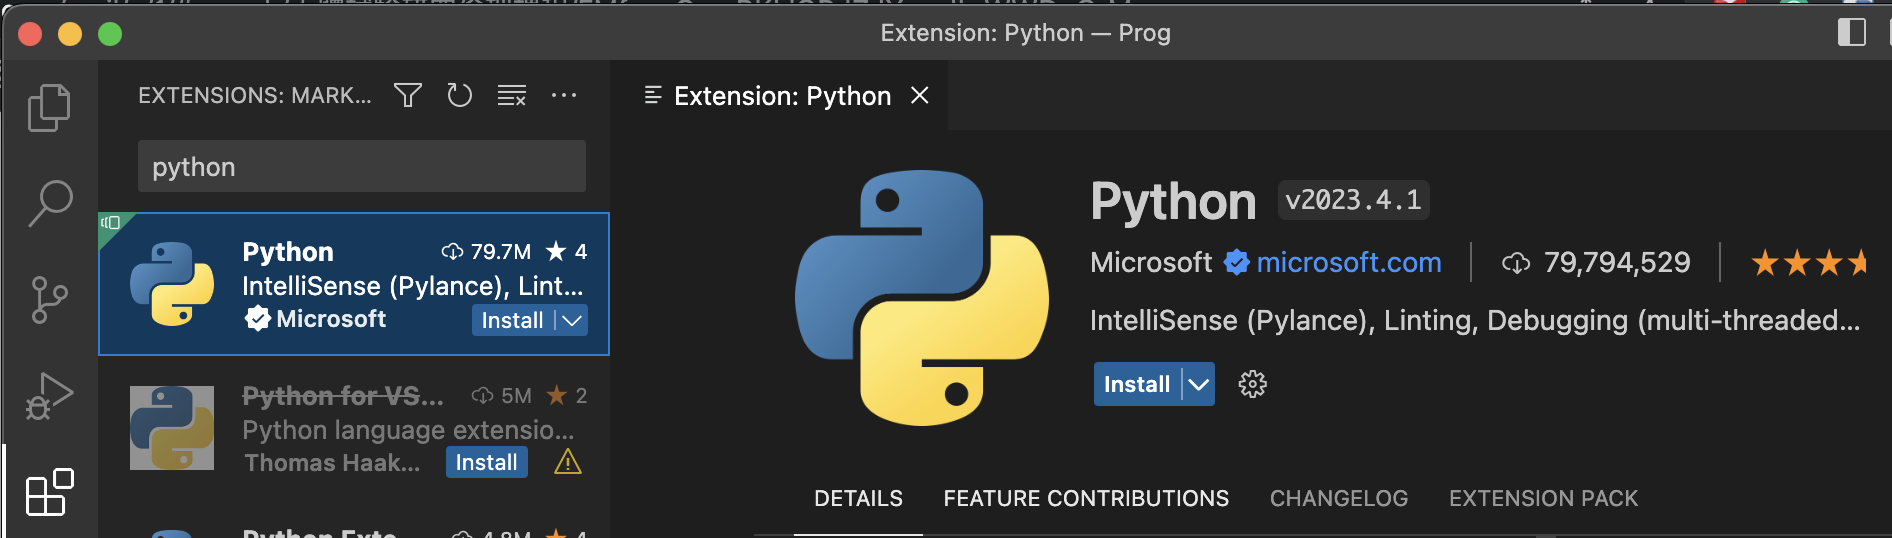Click the gear icon beside Install
Viewport: 1892px width, 538px height.
point(1252,385)
